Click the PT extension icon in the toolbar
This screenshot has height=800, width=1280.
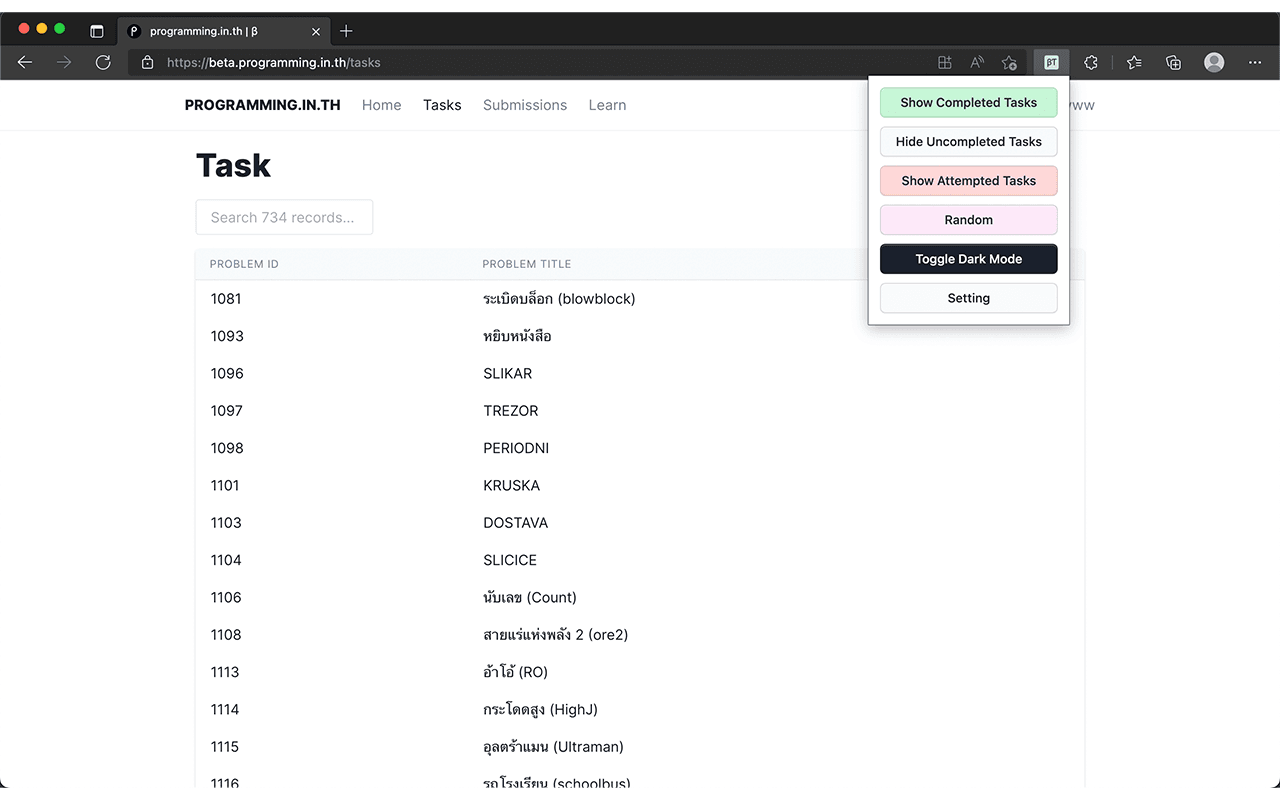[x=1051, y=62]
